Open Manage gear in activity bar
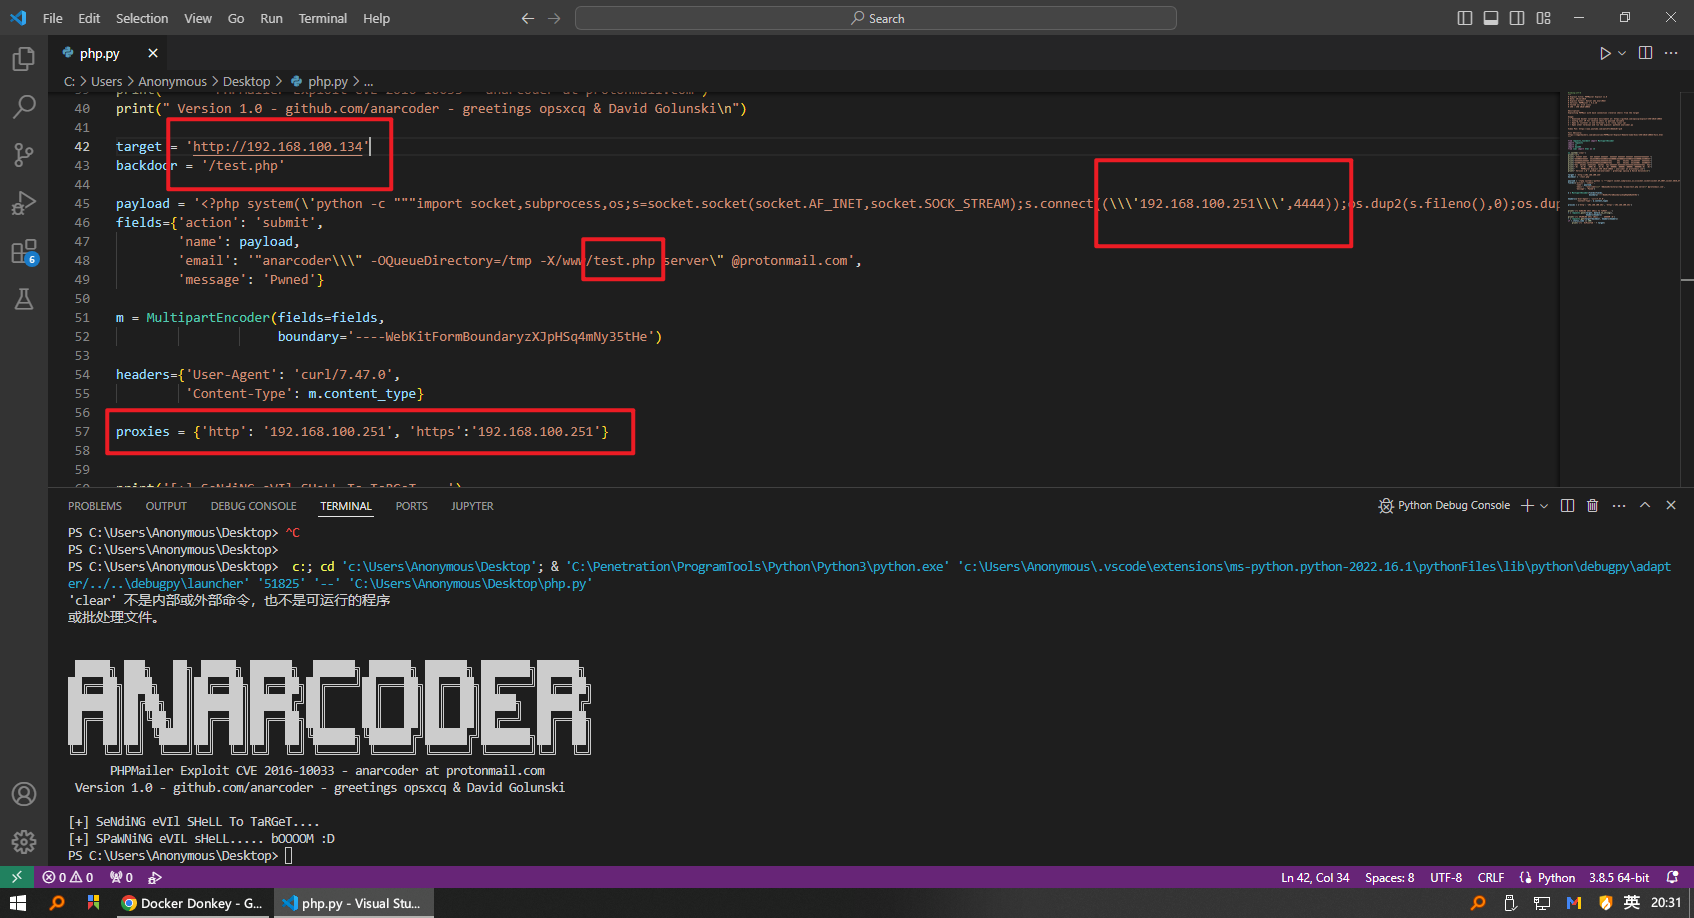This screenshot has height=918, width=1694. (x=24, y=842)
